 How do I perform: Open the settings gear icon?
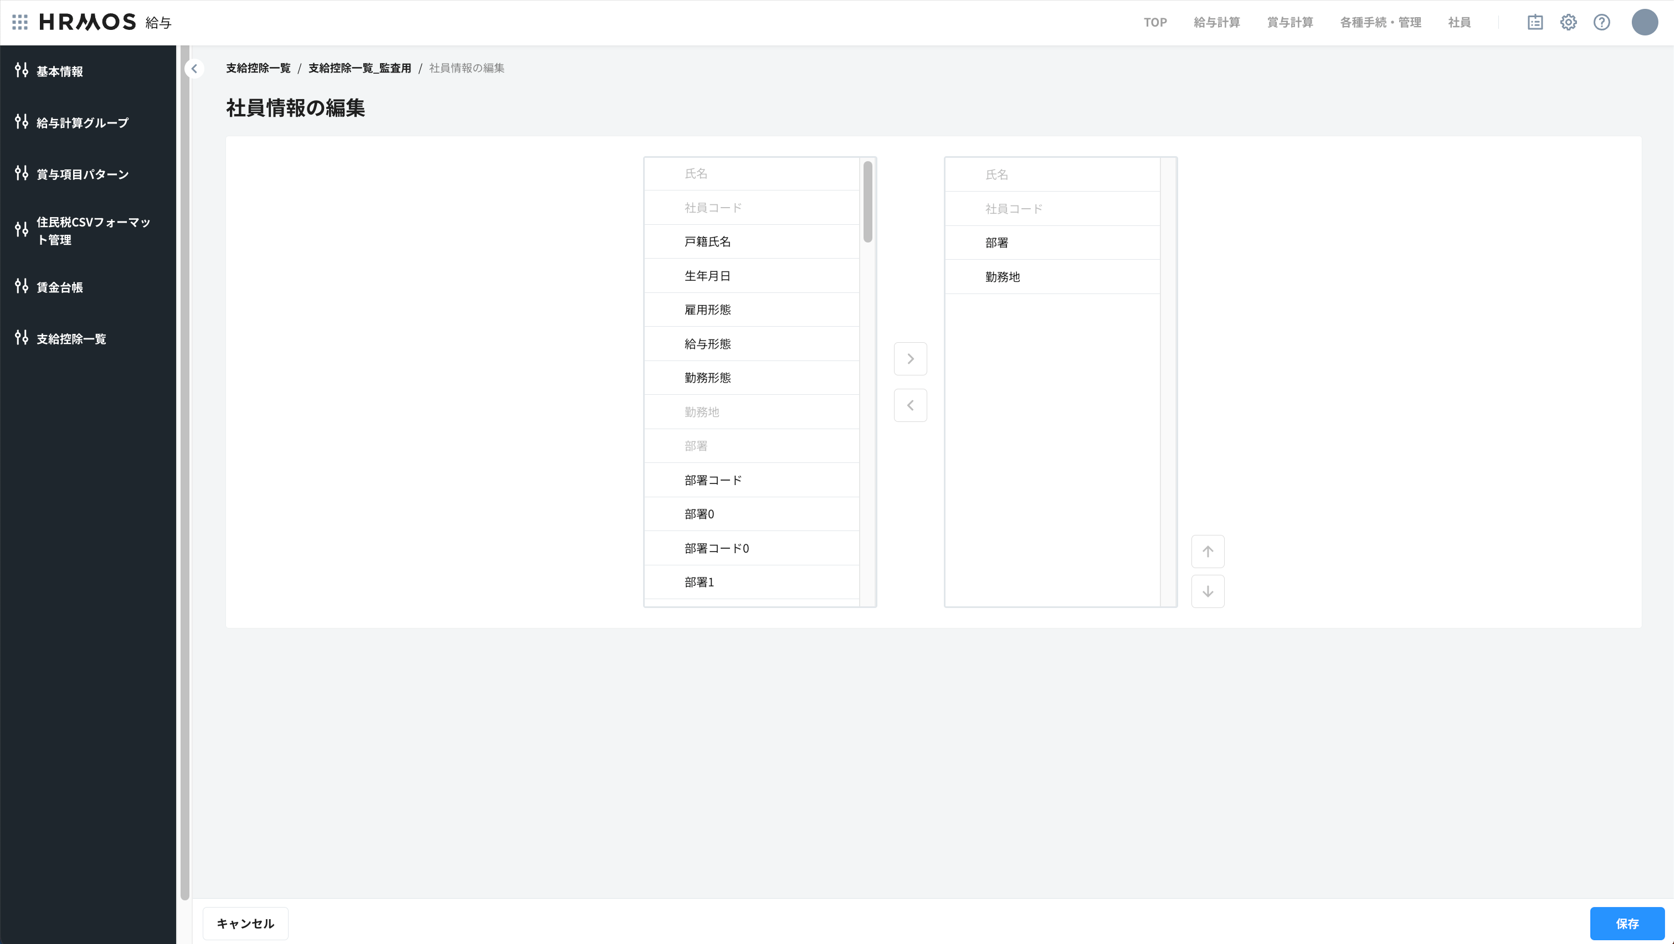(x=1568, y=22)
